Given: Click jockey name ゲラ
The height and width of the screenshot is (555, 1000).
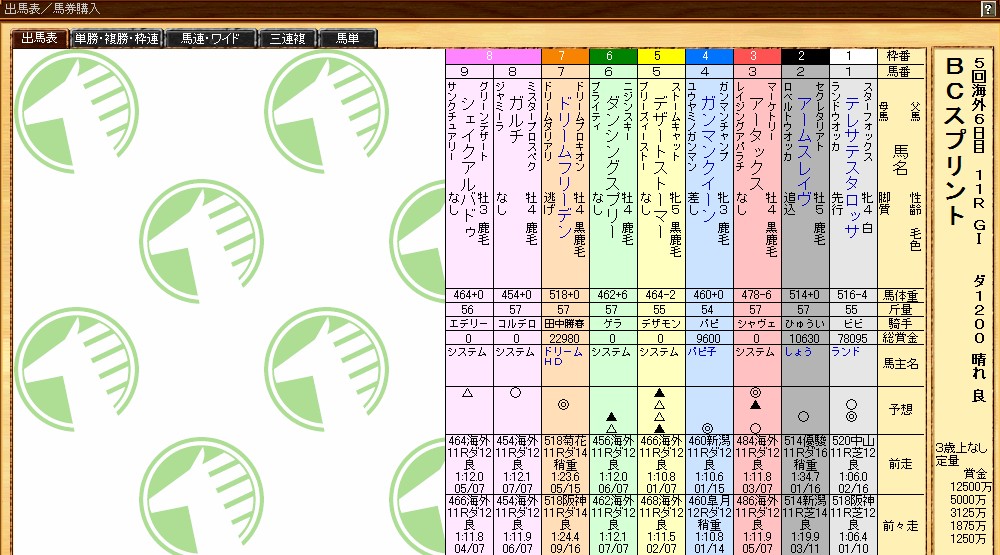Looking at the screenshot, I should 613,323.
